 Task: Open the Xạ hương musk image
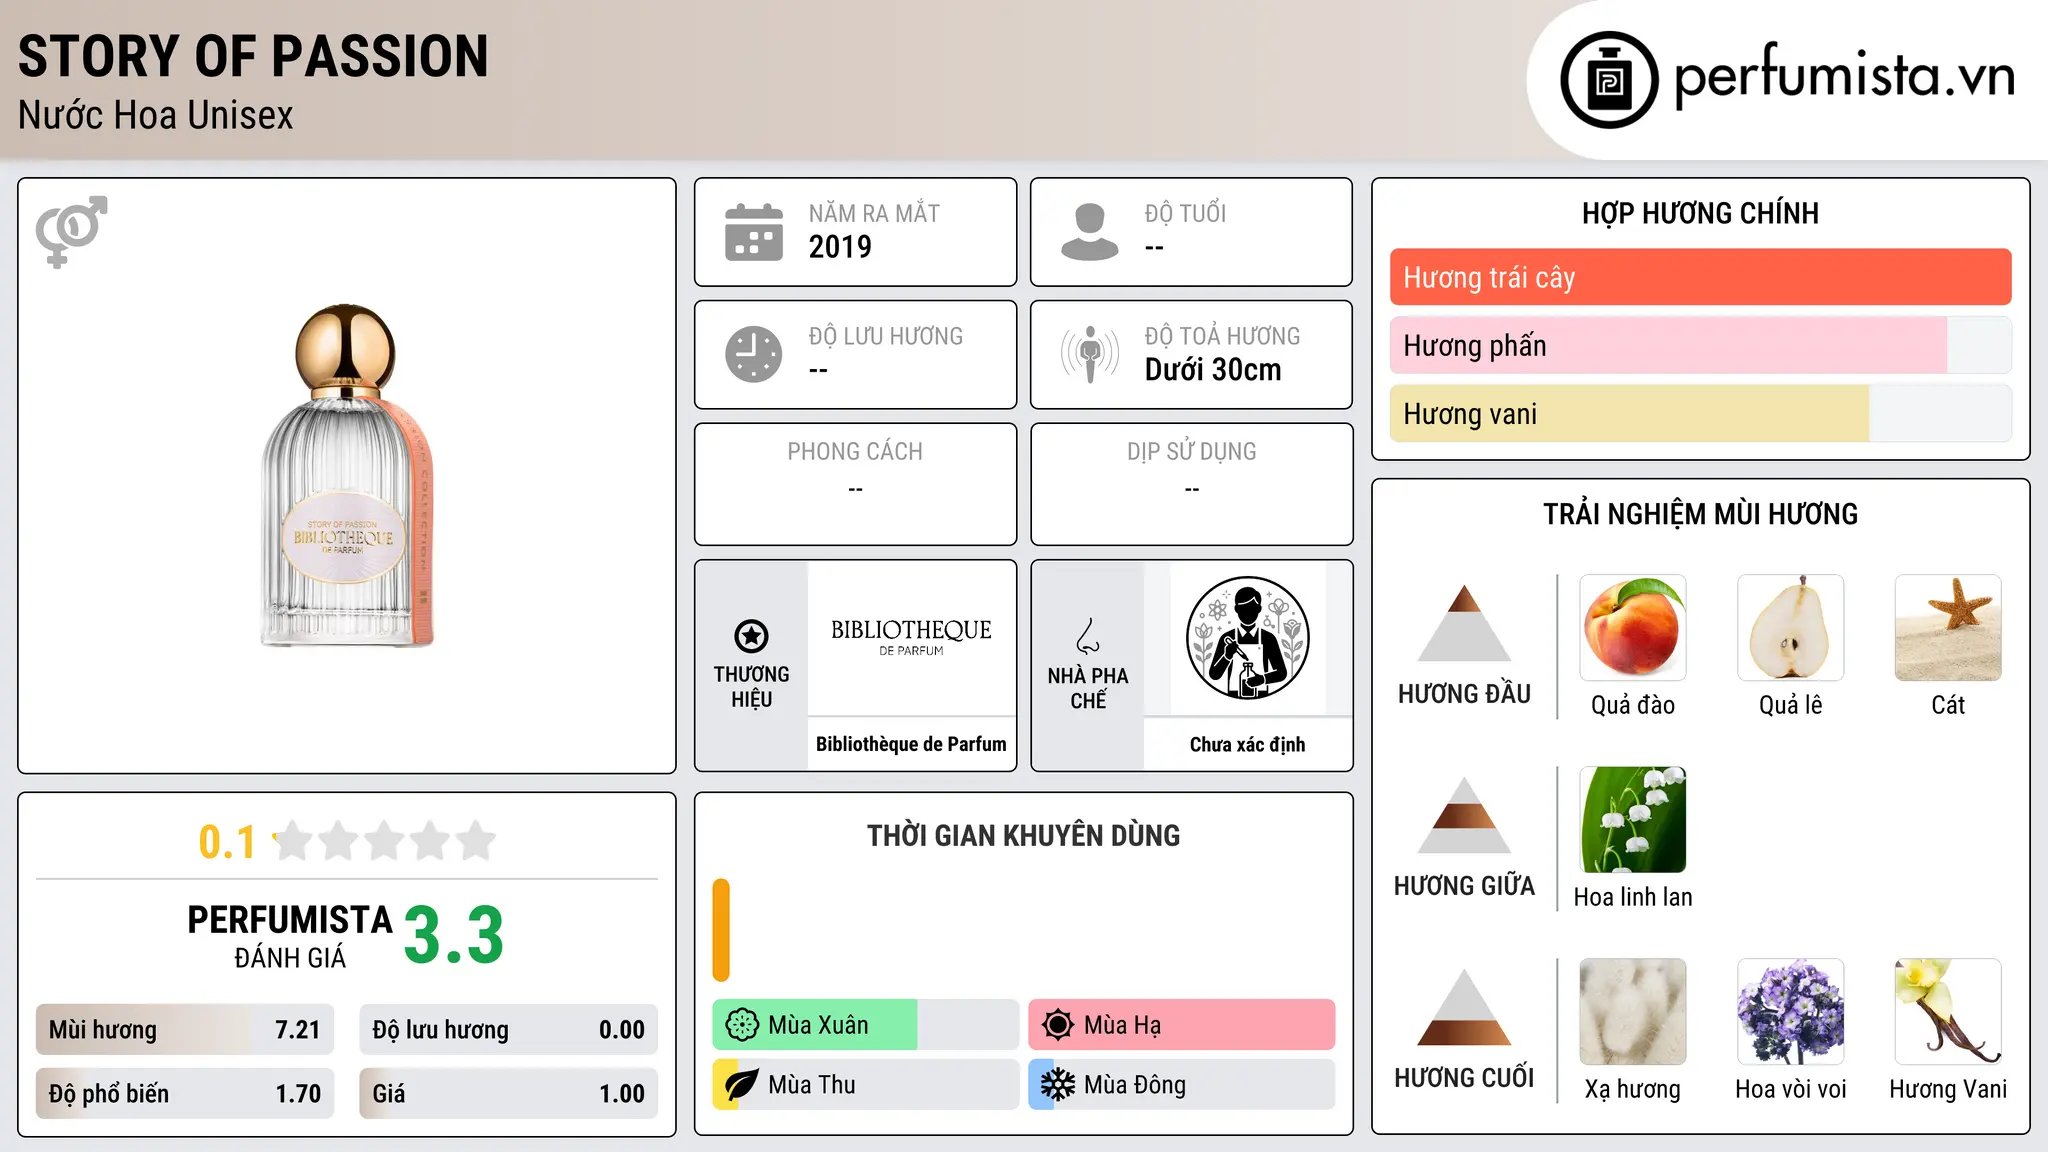tap(1633, 1012)
